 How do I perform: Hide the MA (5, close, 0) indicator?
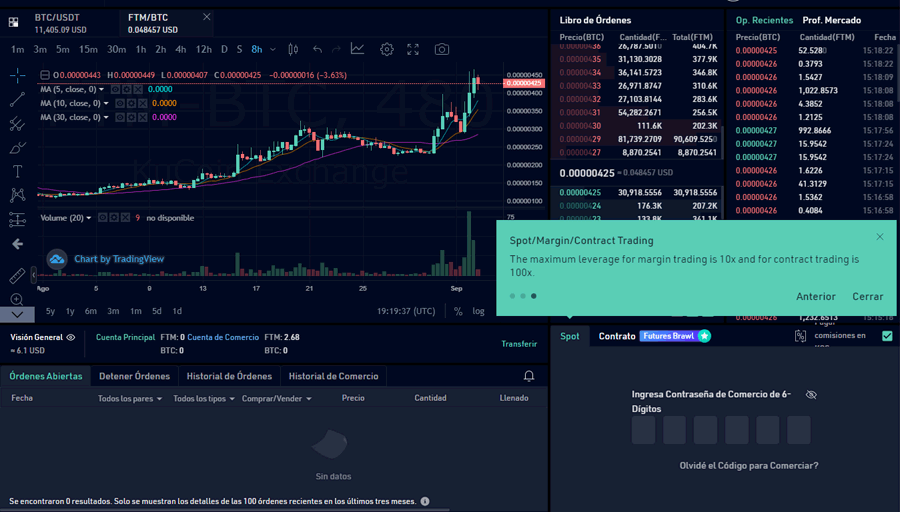pos(115,90)
